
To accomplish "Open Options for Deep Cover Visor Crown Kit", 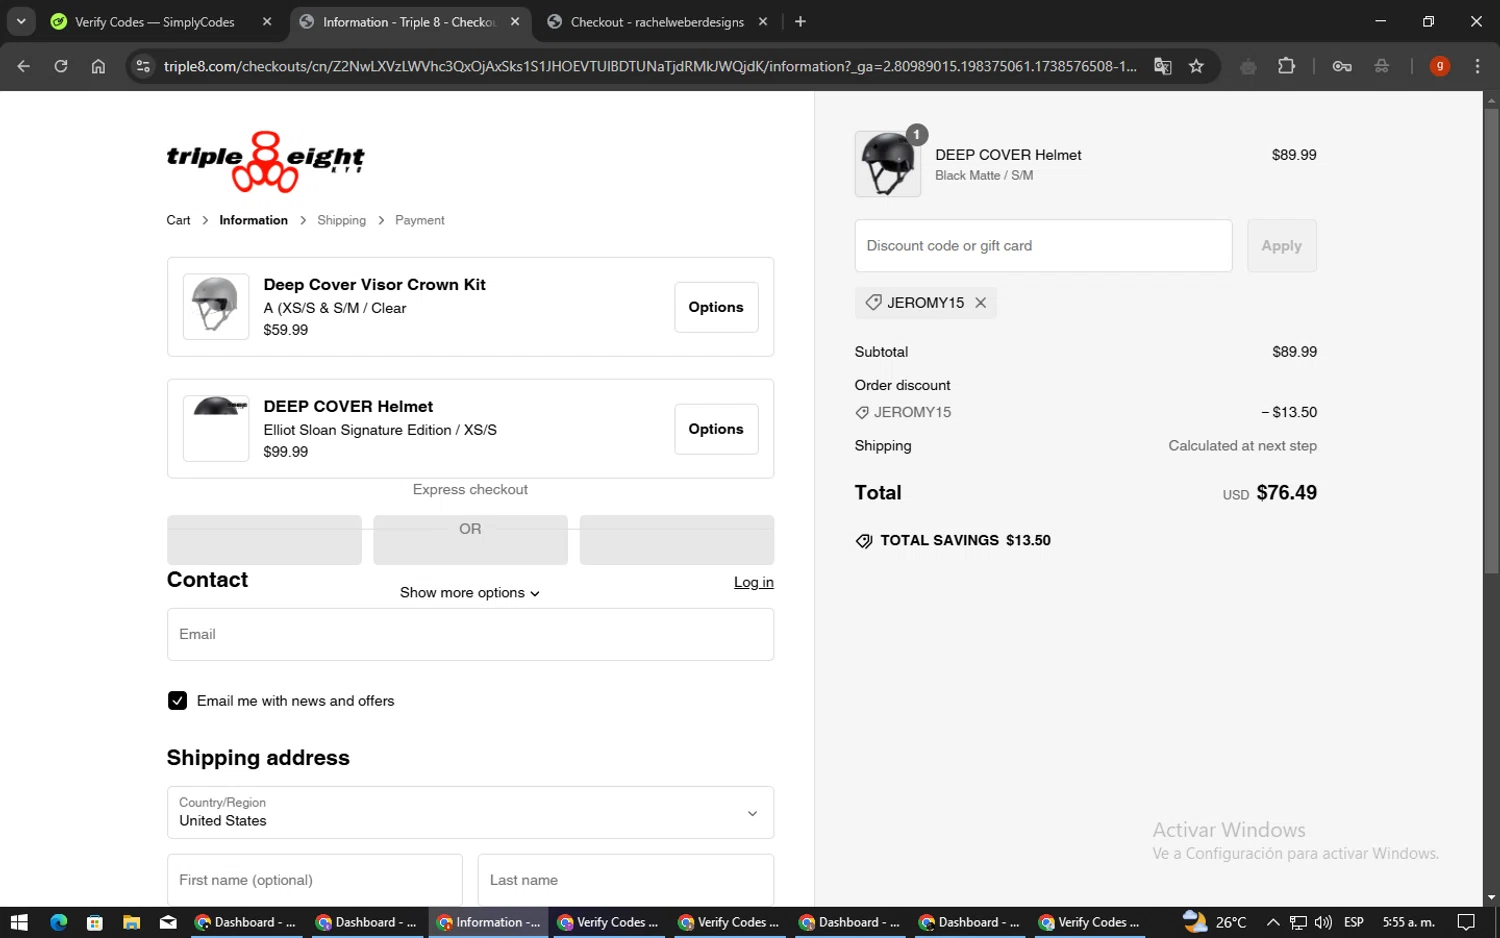I will pyautogui.click(x=716, y=307).
